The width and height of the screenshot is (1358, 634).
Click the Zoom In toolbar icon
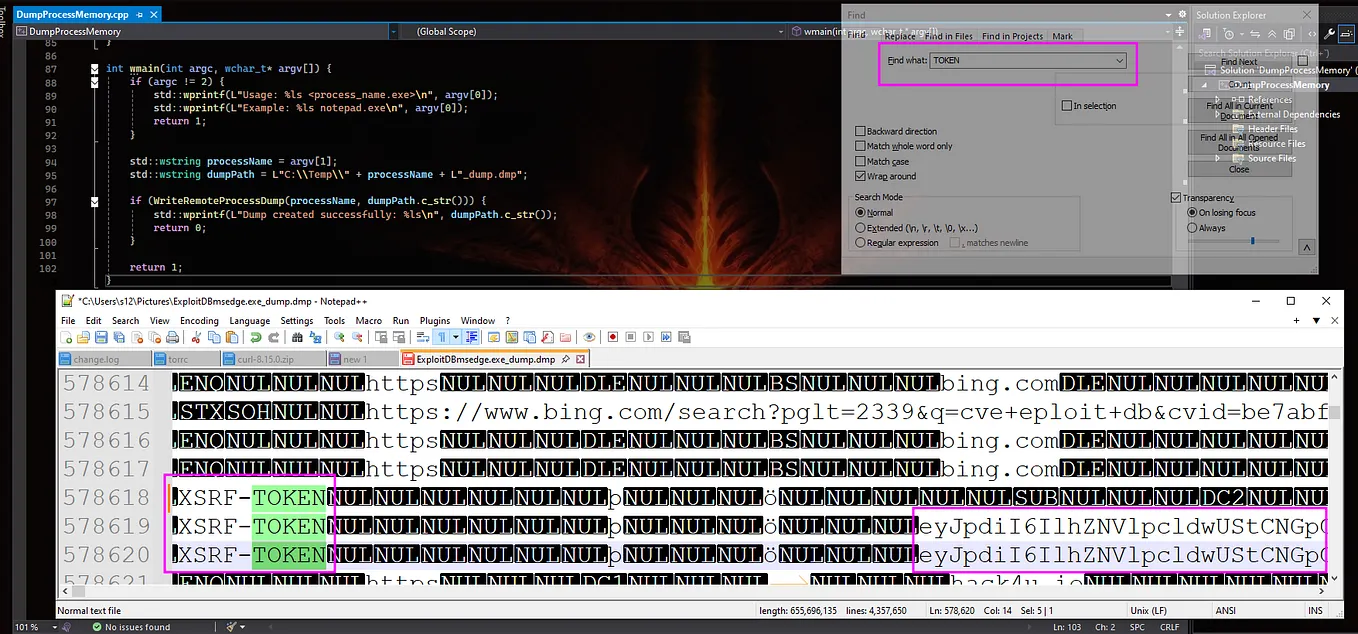[x=338, y=335]
